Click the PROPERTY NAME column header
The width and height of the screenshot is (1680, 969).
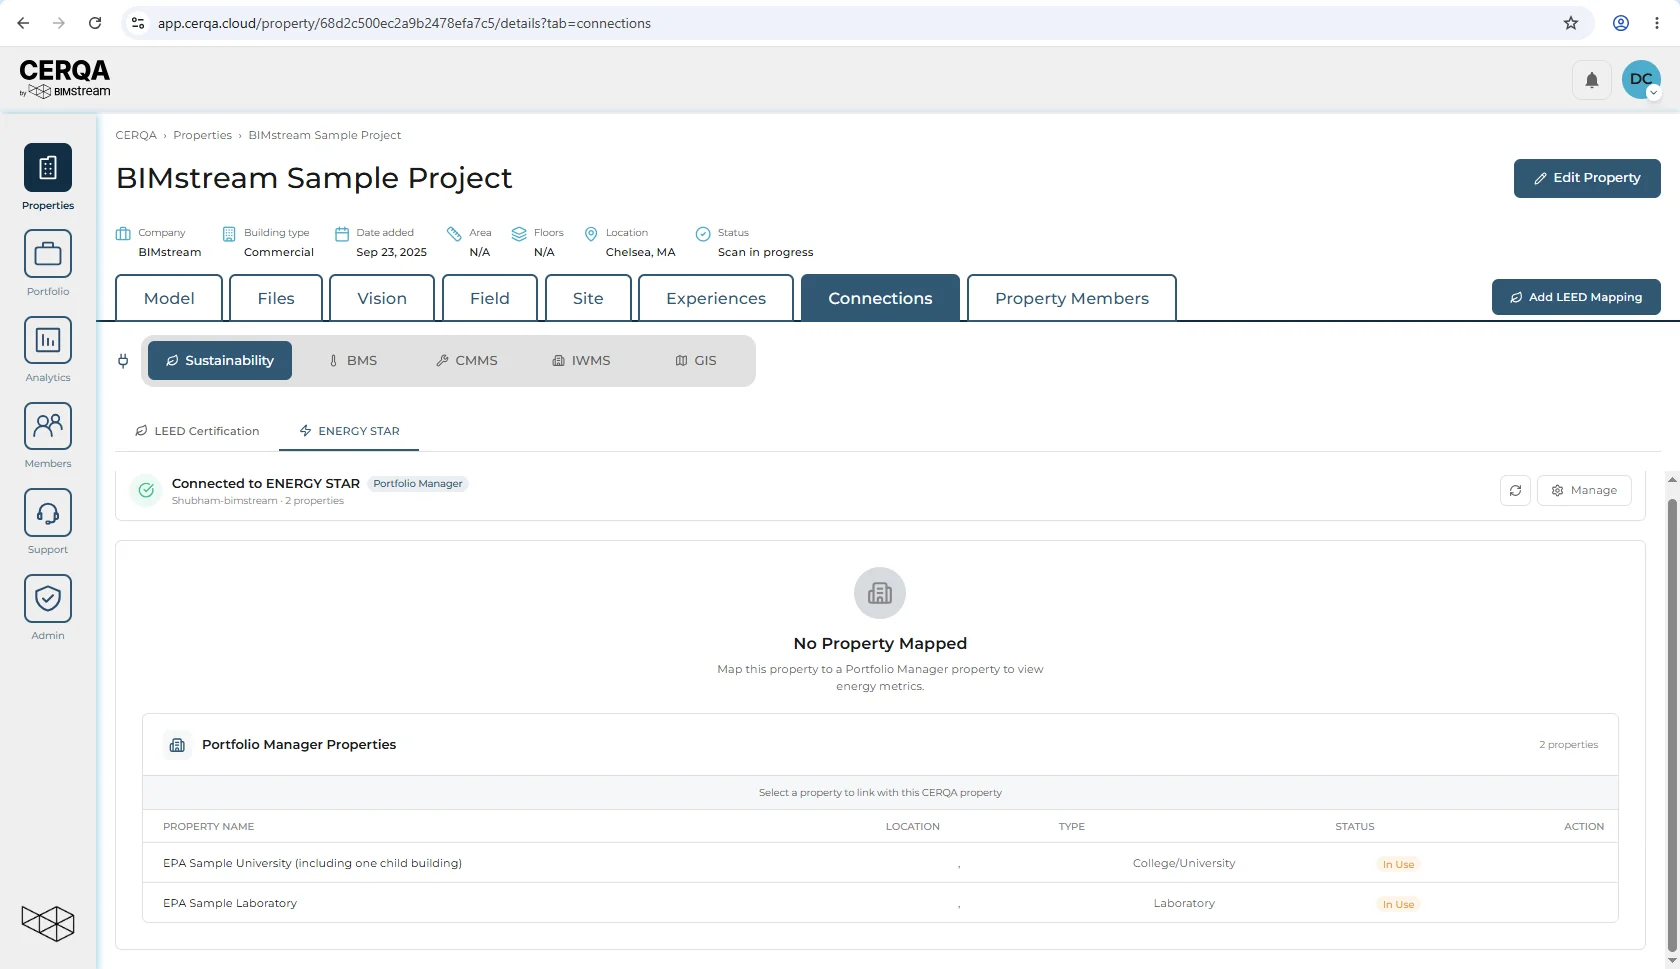click(208, 827)
